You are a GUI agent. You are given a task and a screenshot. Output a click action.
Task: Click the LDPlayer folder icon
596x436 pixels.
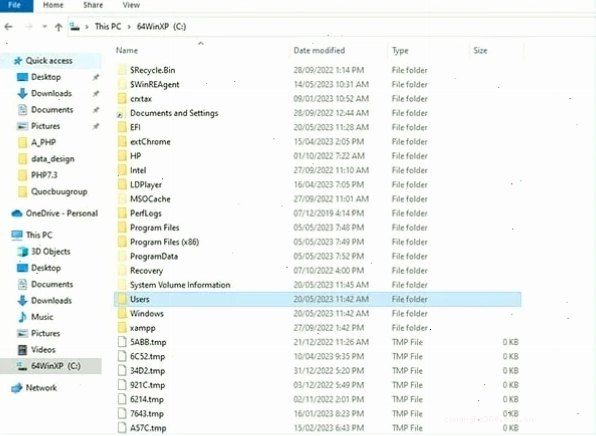pos(122,185)
